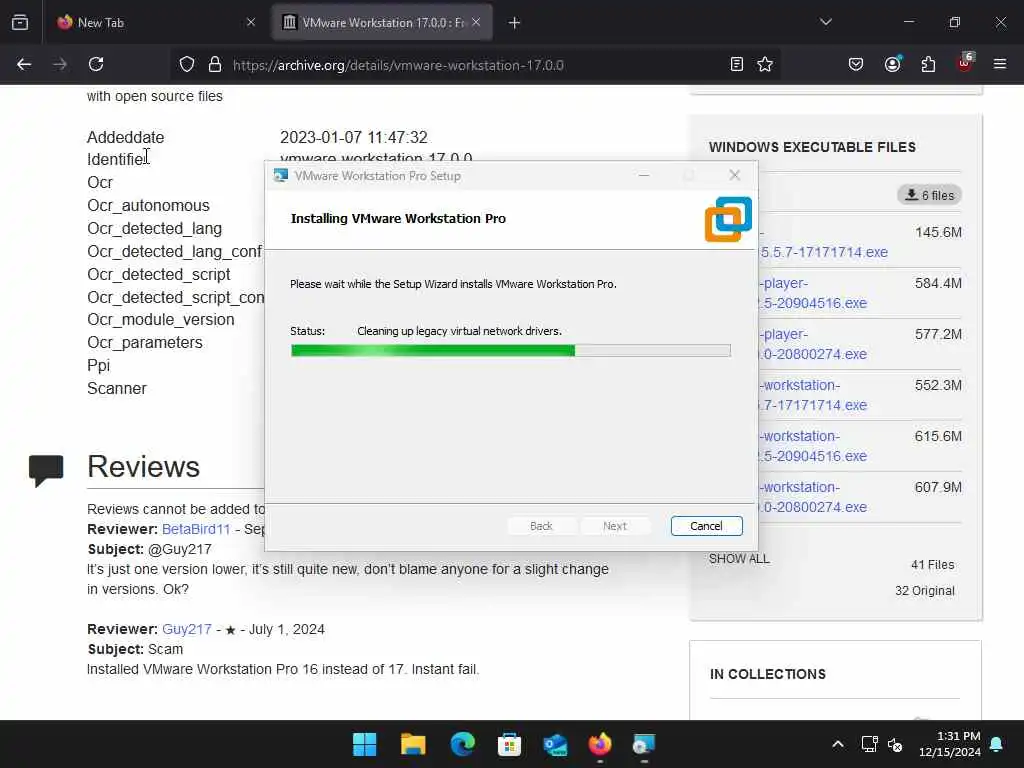The image size is (1024, 768).
Task: Close the VMware Workstation 17.0.0 tab
Action: [476, 22]
